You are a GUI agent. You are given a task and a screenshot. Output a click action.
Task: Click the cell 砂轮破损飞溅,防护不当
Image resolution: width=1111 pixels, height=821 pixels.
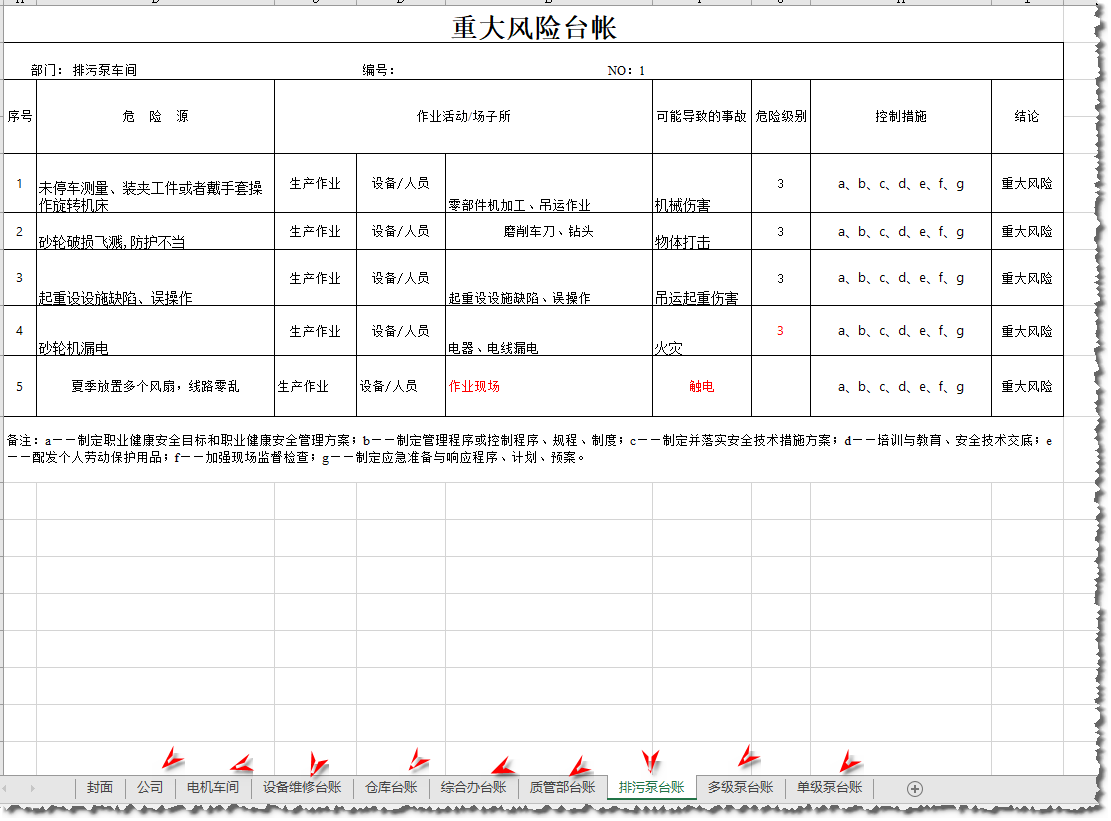coord(155,232)
